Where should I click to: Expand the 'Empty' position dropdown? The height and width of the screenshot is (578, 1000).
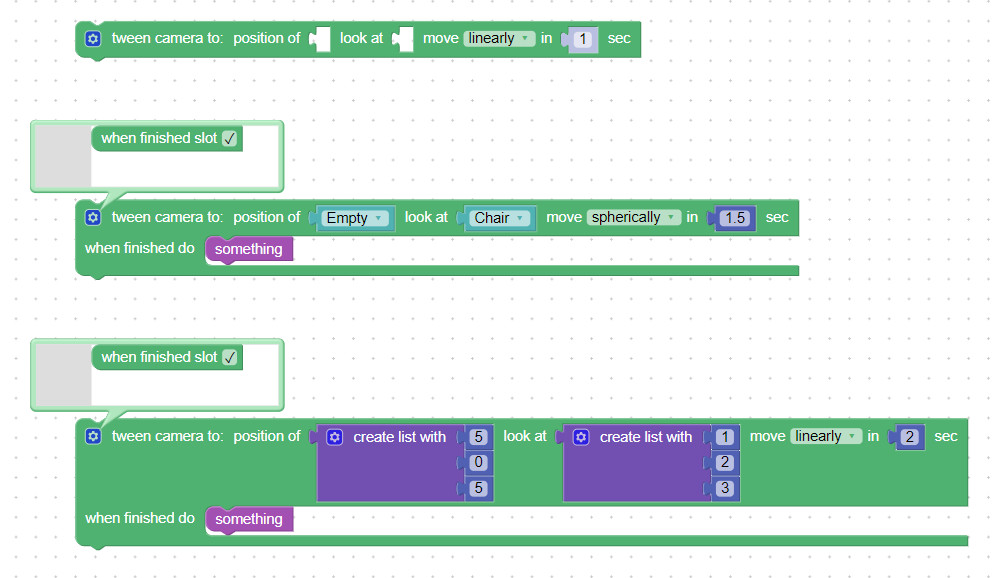pyautogui.click(x=355, y=218)
